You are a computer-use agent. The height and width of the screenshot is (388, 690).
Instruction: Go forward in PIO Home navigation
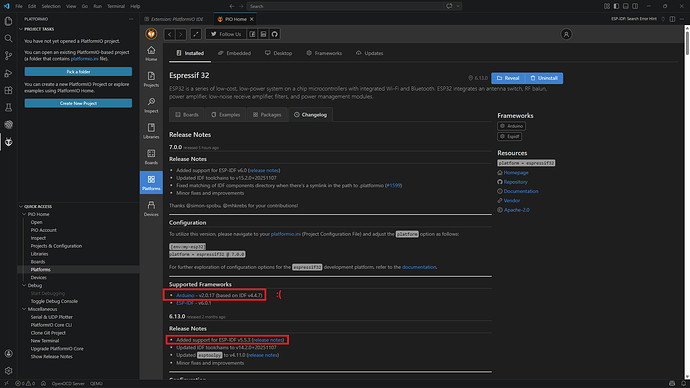point(181,34)
